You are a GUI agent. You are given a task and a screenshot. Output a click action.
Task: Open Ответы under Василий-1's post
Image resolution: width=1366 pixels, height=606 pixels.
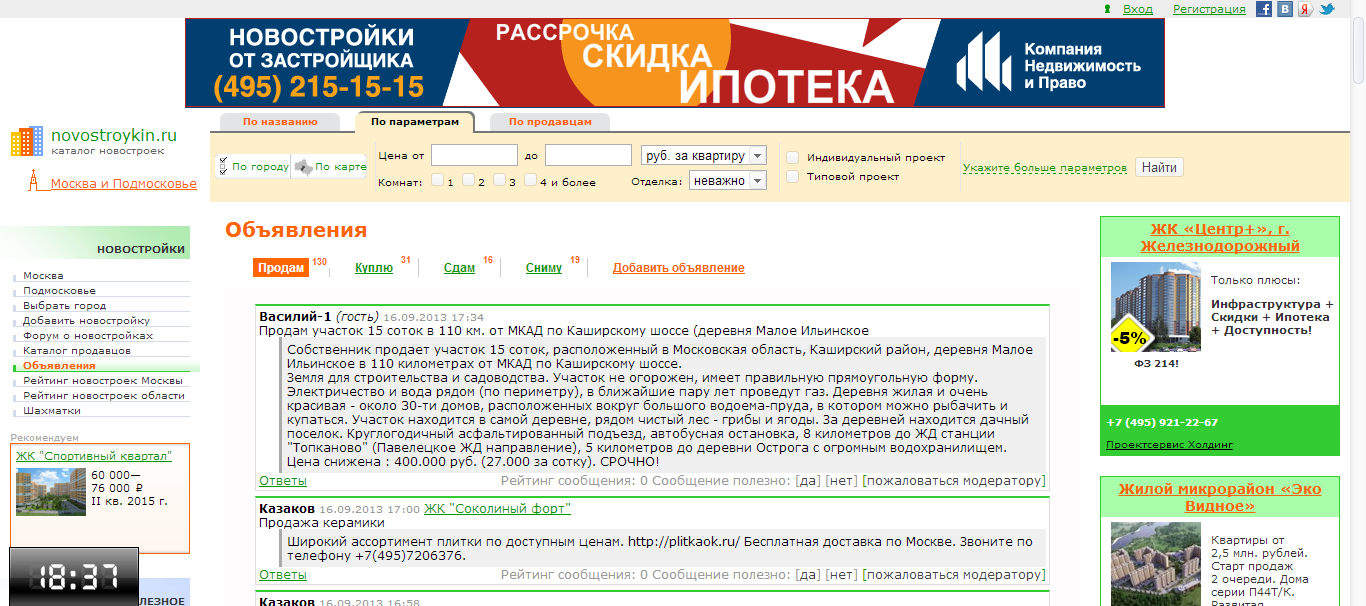(x=283, y=481)
